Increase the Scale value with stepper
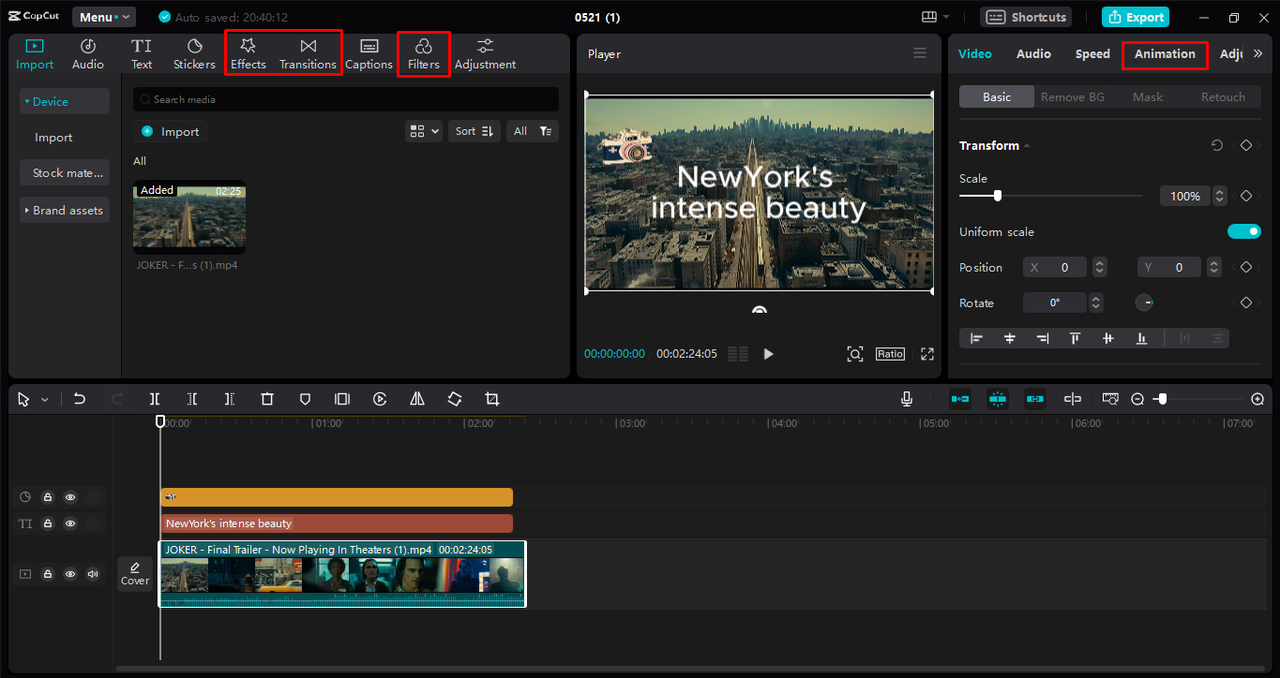 click(x=1219, y=192)
